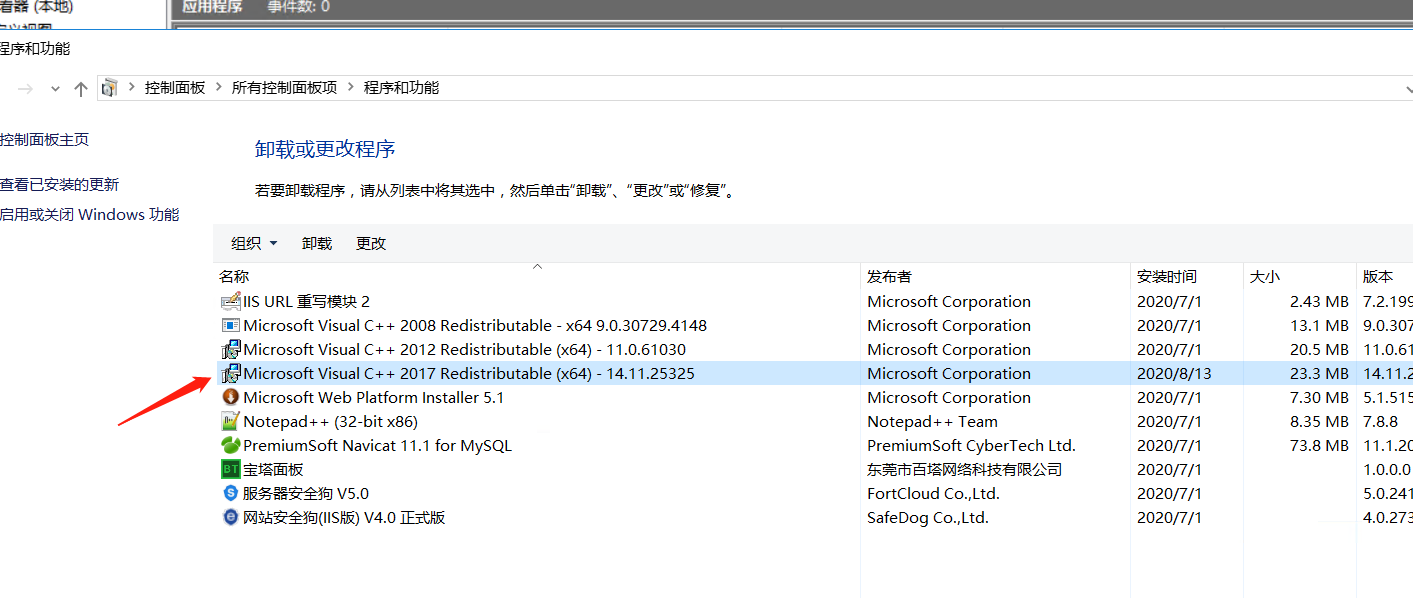Expand breadcrumb chevron after 控制面板
This screenshot has height=598, width=1413.
pyautogui.click(x=219, y=88)
